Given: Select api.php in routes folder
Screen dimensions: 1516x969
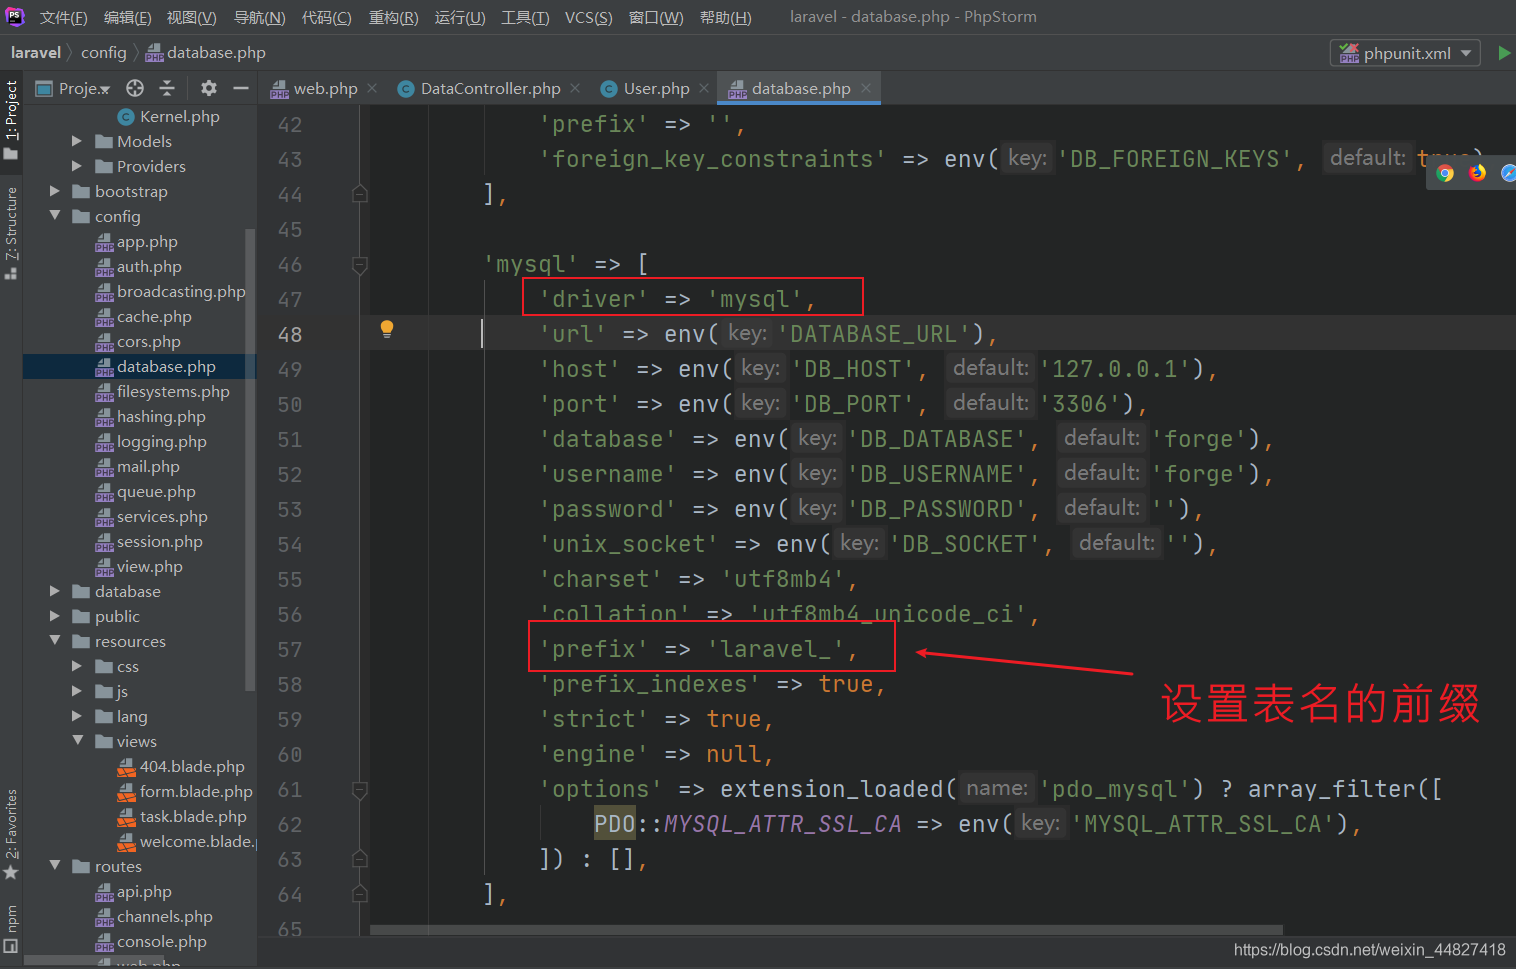Looking at the screenshot, I should [133, 891].
